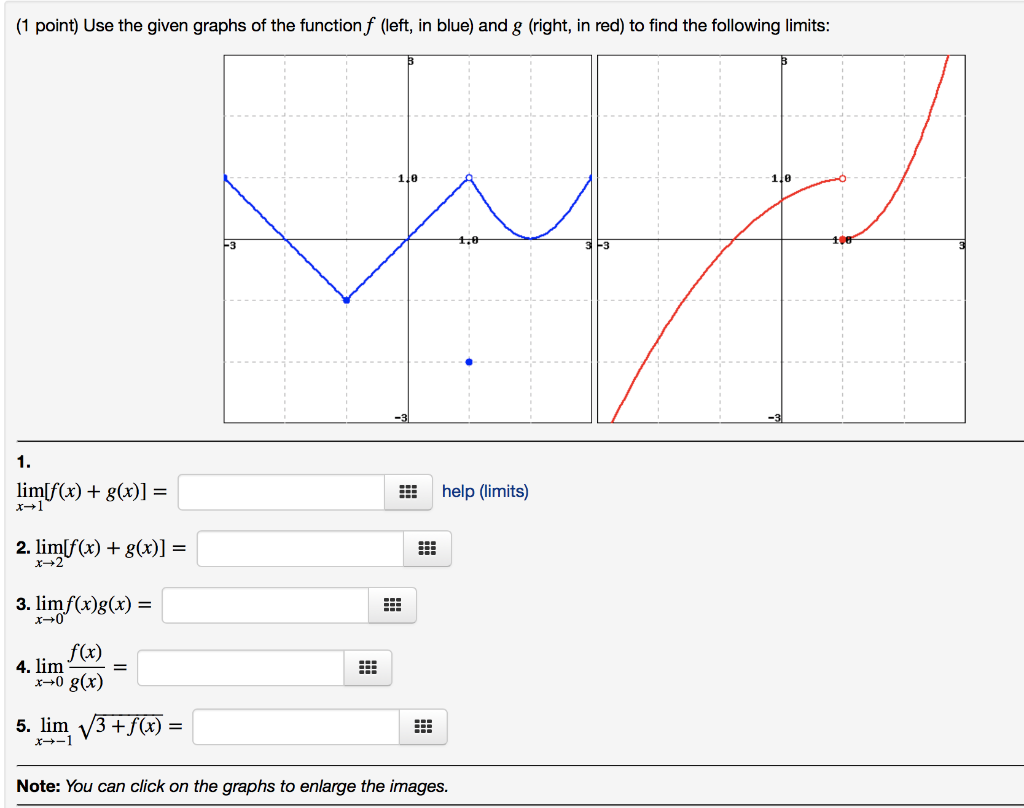Select the answer box for lim x→1
This screenshot has height=808, width=1024.
(280, 491)
